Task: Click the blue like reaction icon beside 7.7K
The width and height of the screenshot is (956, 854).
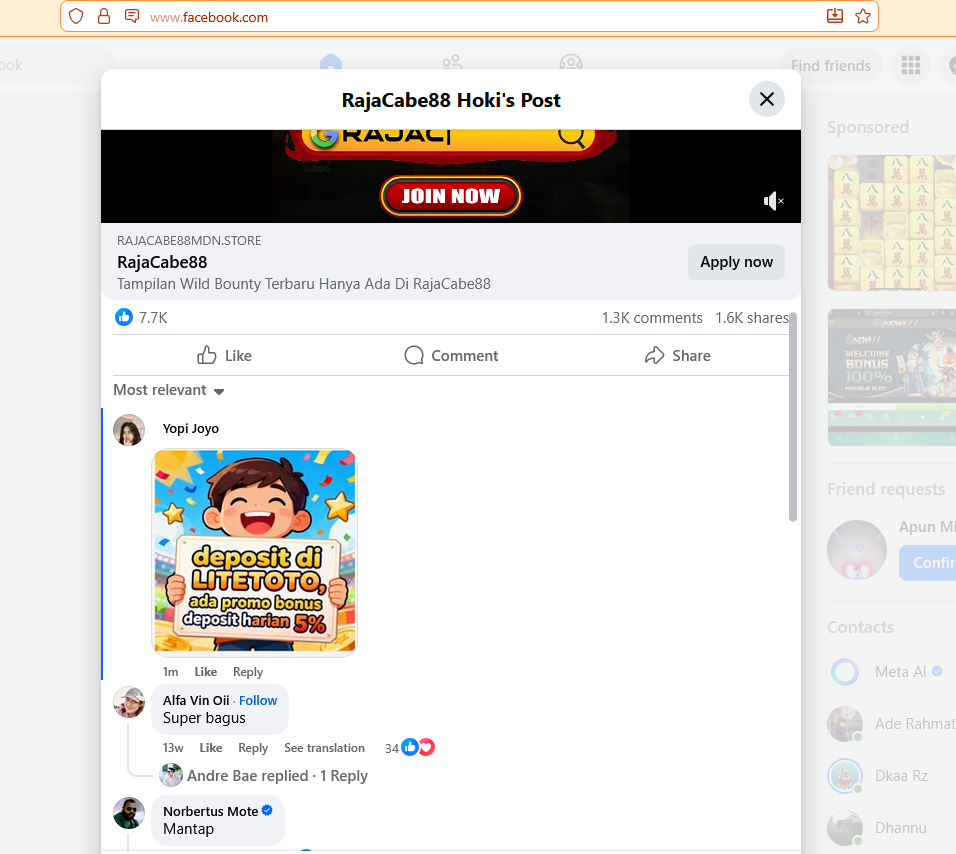Action: pos(124,317)
